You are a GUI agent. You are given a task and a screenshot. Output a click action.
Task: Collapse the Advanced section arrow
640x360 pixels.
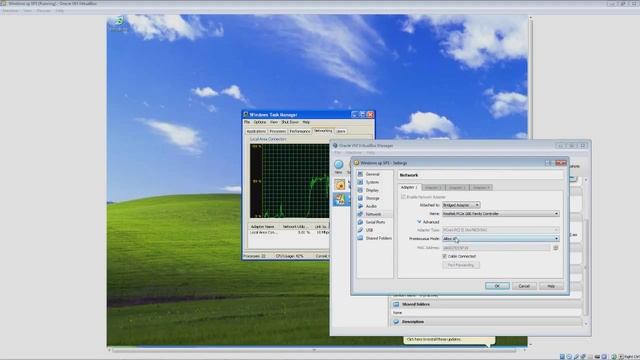click(419, 222)
